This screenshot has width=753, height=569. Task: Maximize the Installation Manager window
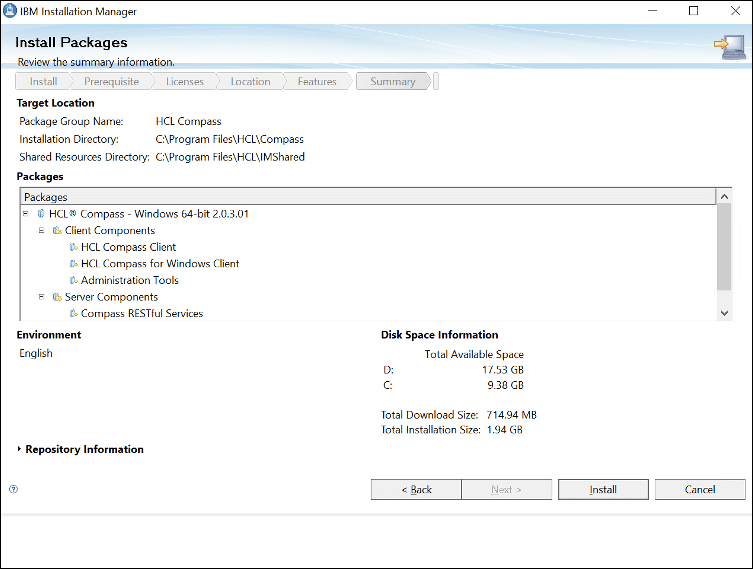pyautogui.click(x=693, y=11)
